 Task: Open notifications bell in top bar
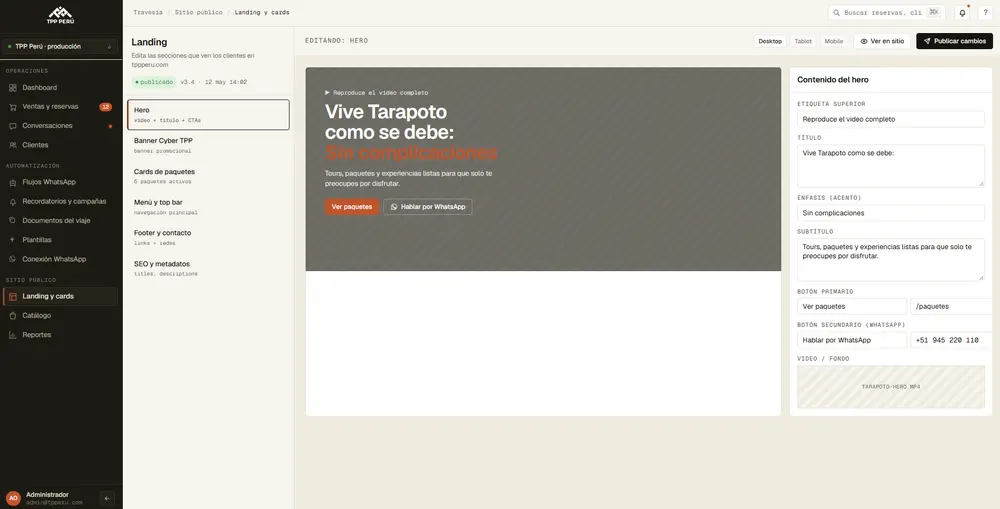(962, 13)
